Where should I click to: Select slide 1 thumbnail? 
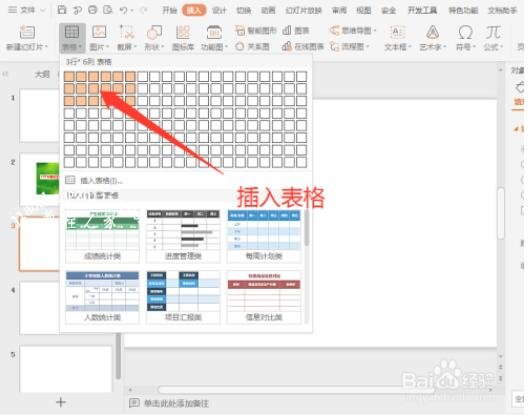[40, 115]
